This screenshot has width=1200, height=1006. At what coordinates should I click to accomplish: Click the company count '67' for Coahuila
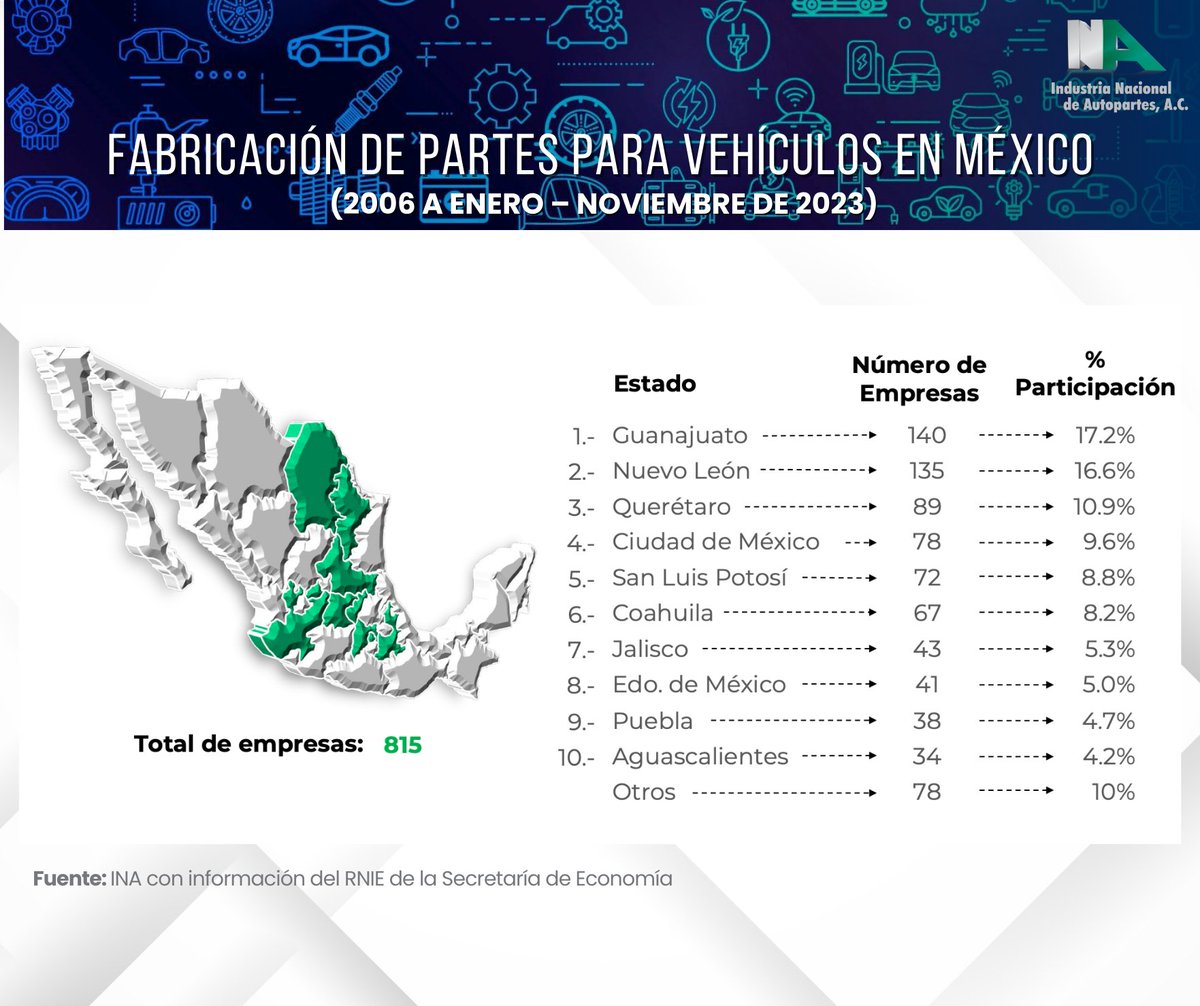(927, 613)
